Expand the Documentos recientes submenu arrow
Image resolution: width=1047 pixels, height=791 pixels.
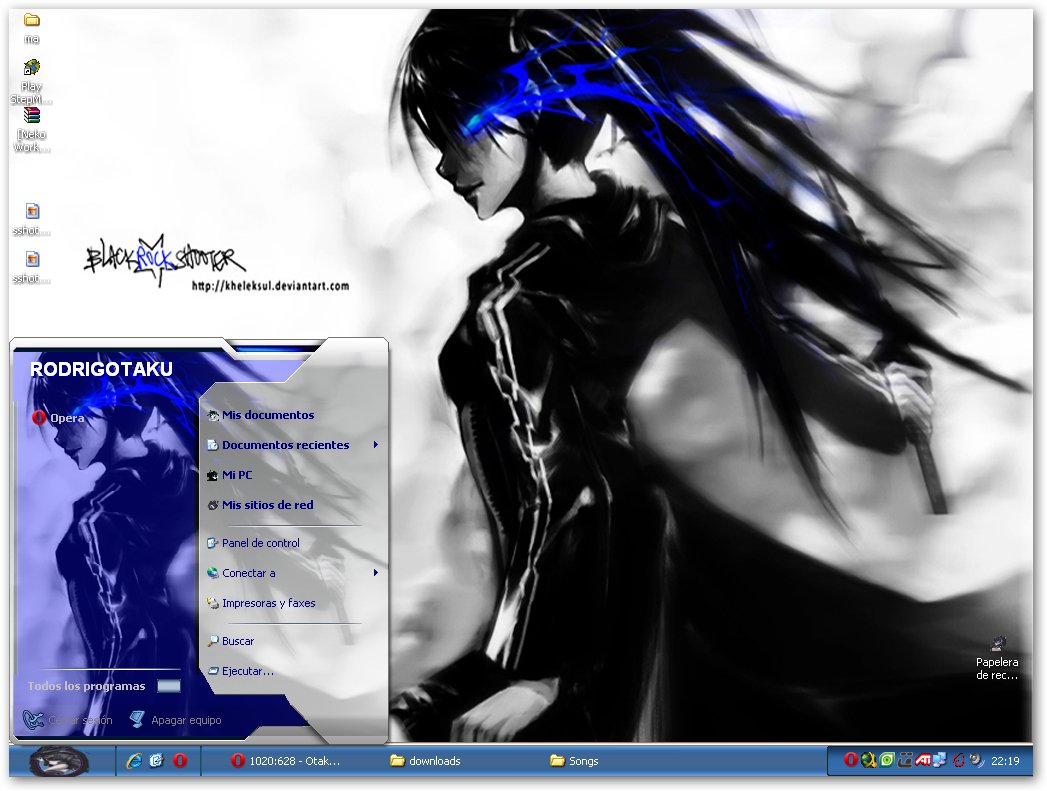(x=376, y=445)
